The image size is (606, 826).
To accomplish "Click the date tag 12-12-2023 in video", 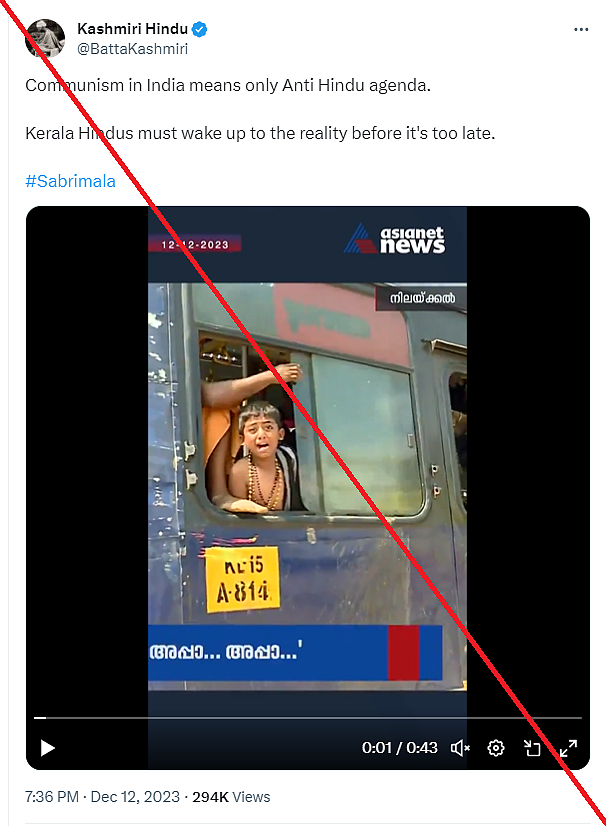I will click(x=194, y=244).
